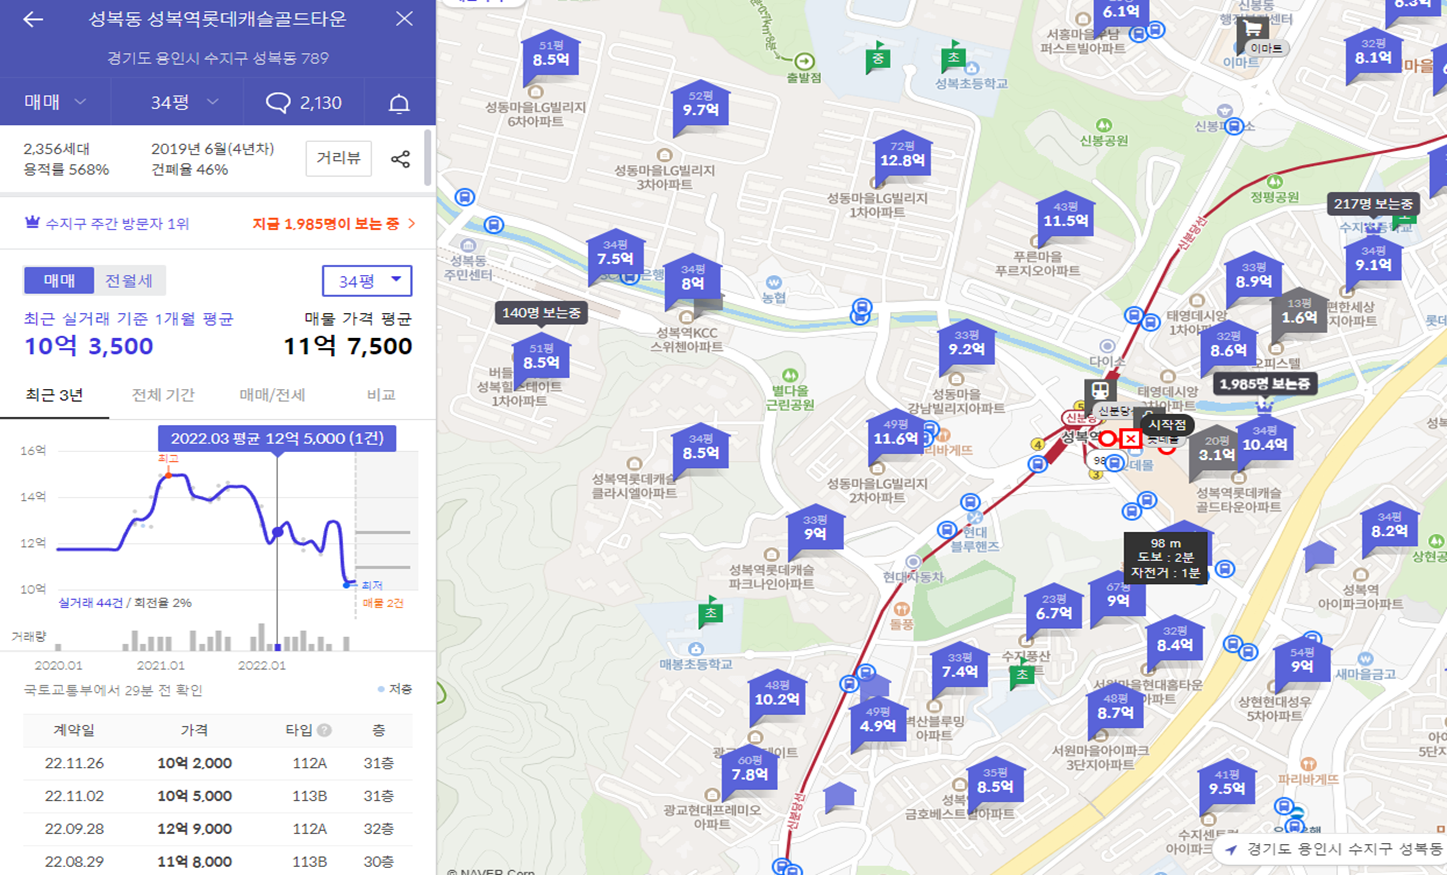Click the 35평 8.5억 price marker
1447x875 pixels.
tap(995, 785)
